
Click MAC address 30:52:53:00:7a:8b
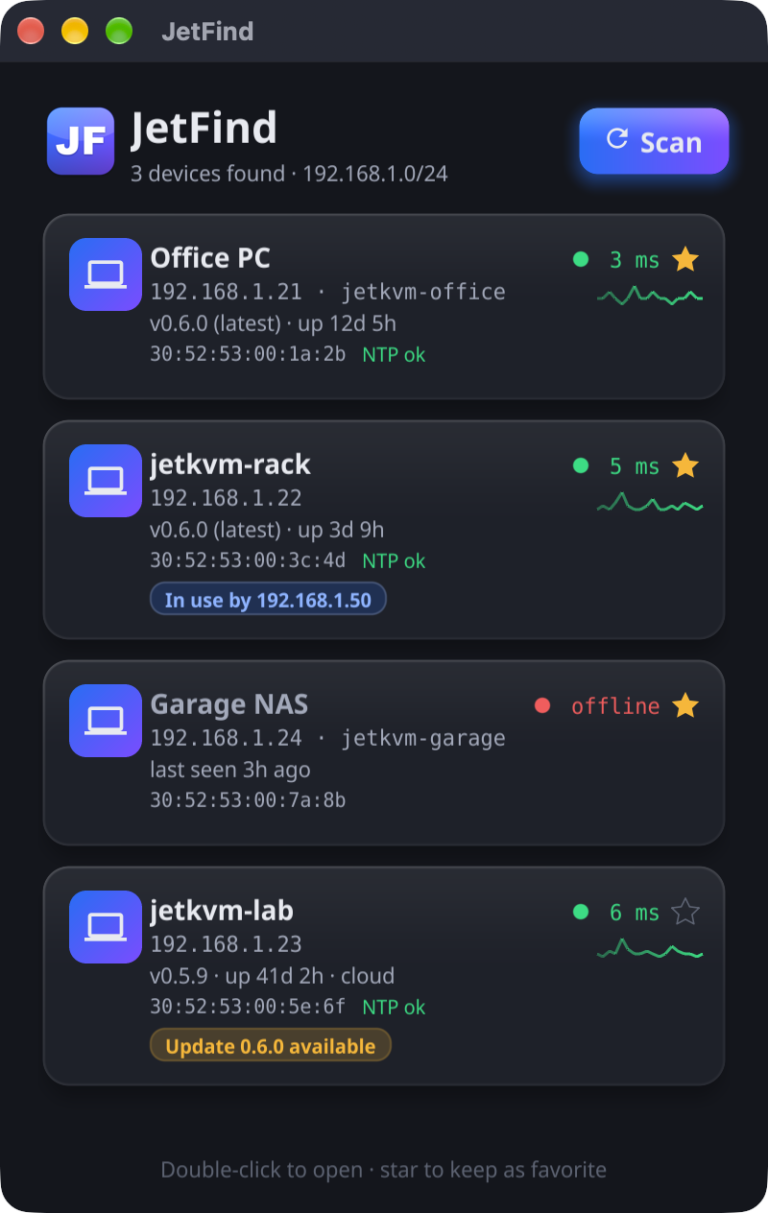pyautogui.click(x=248, y=800)
